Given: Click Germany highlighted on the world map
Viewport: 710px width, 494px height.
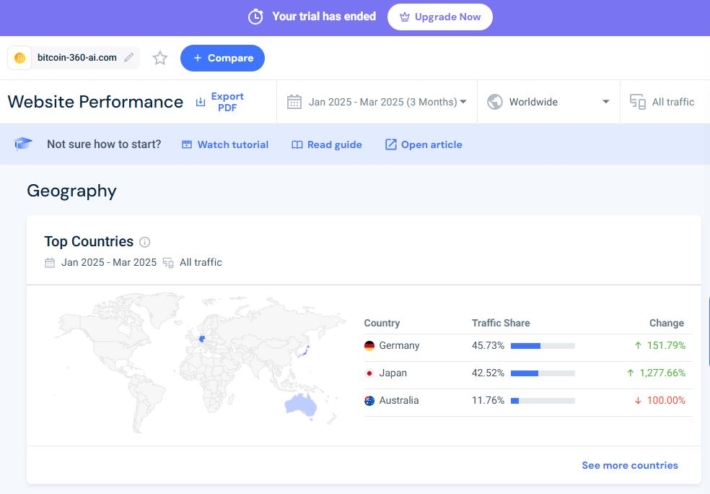Looking at the screenshot, I should 202,339.
